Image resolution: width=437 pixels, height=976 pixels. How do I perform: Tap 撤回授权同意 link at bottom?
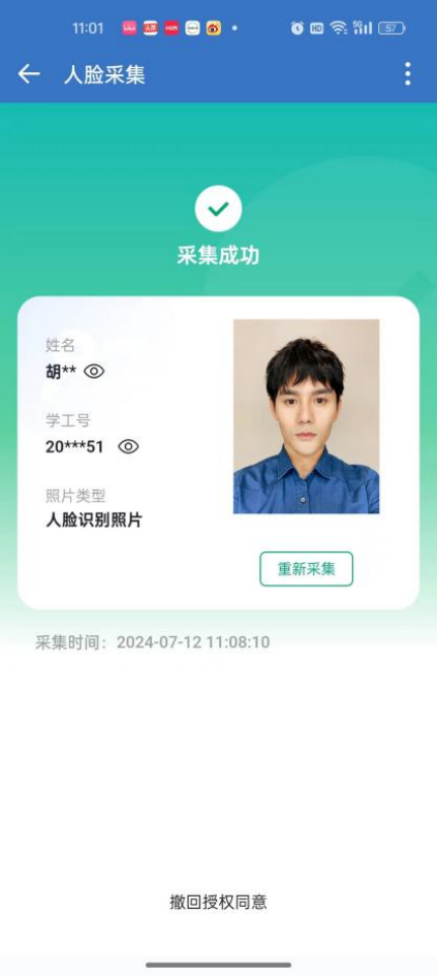coord(218,902)
